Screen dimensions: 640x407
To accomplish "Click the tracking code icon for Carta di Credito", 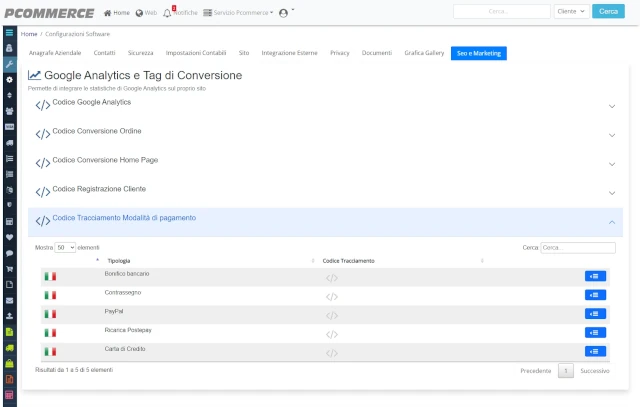I will pyautogui.click(x=331, y=353).
